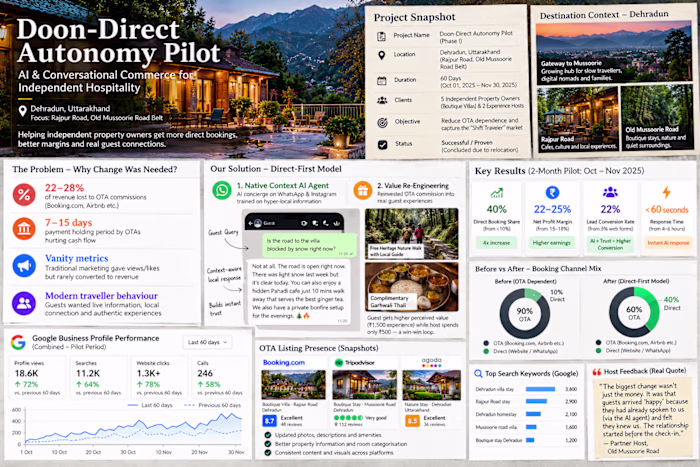The height and width of the screenshot is (467, 700).
Task: Click the location pin icon beside Dehradun, Uttarakhand
Action: point(22,111)
